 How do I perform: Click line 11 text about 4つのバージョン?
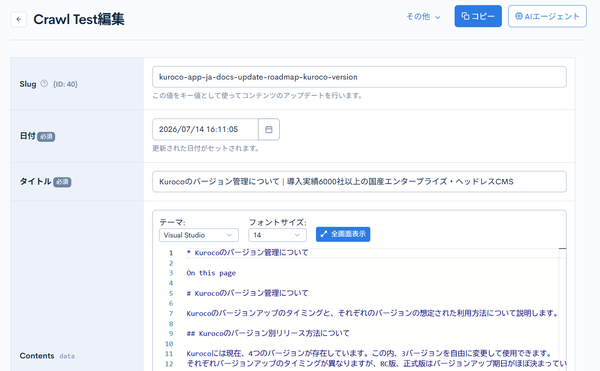[x=369, y=353]
